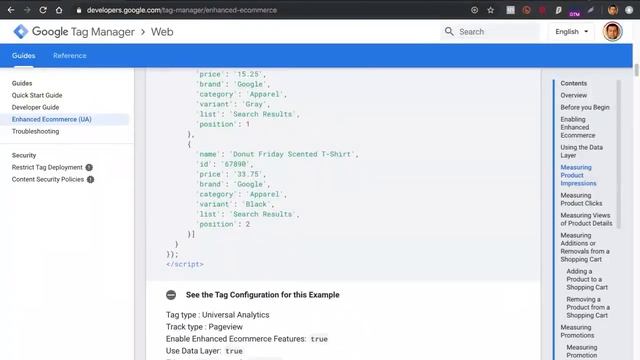Click the '</script>' closing tag text
This screenshot has width=640, height=360.
pyautogui.click(x=184, y=264)
